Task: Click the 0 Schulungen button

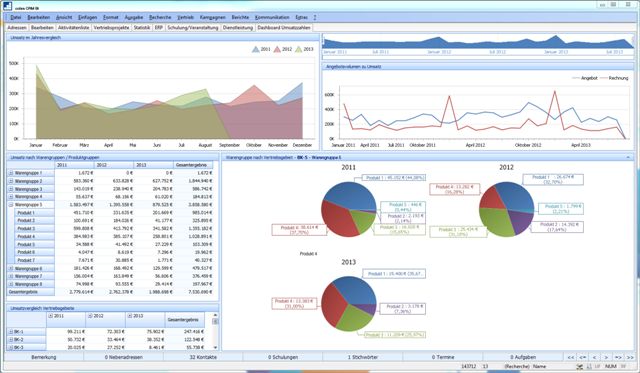Action: [x=283, y=357]
